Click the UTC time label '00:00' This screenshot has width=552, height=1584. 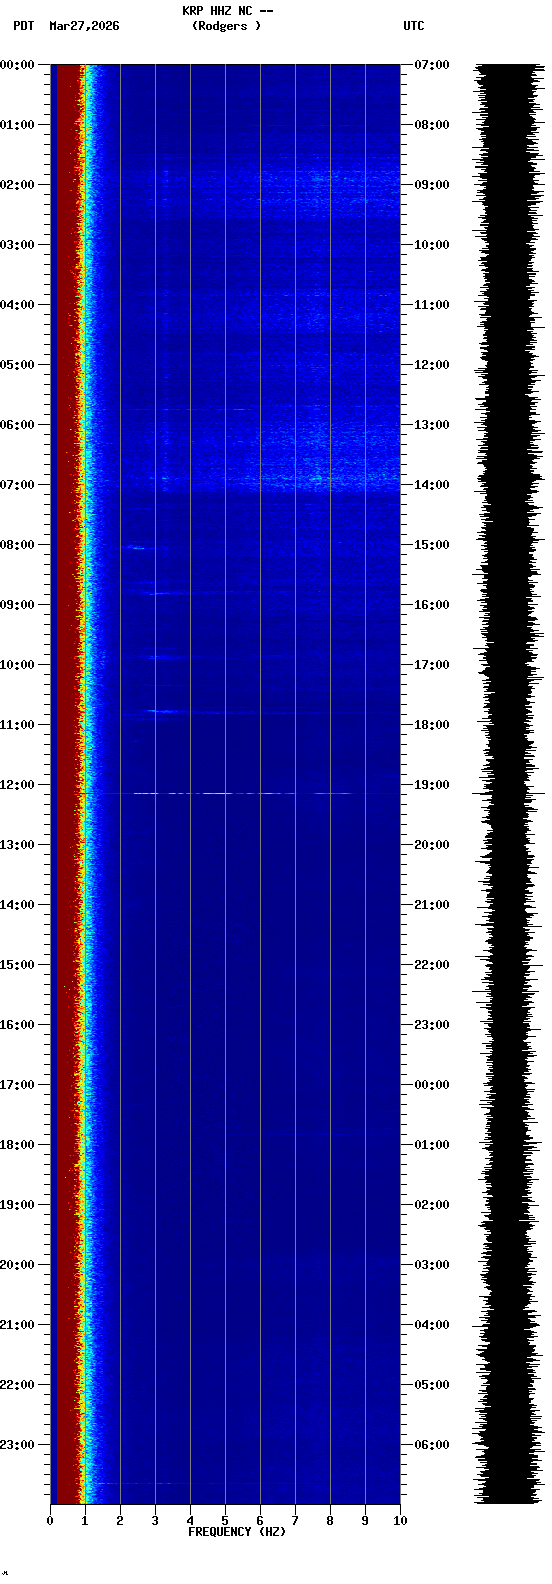click(432, 1085)
